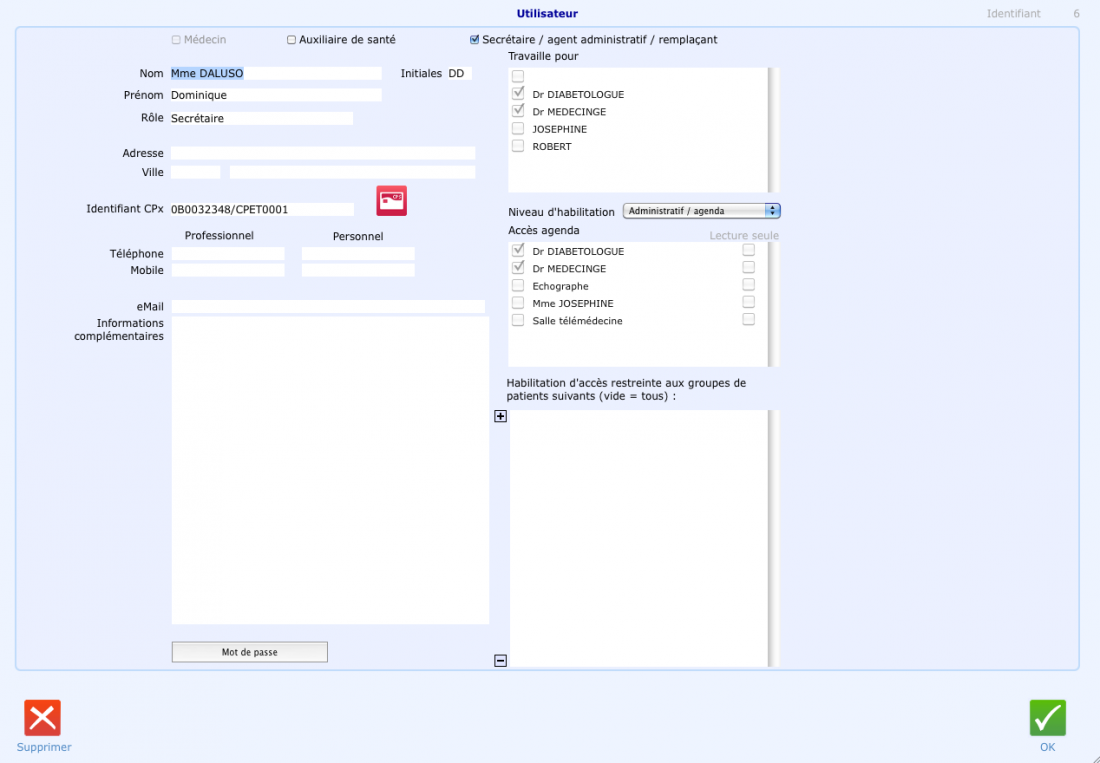Screen dimensions: 1100x763
Task: Click the city name field in Ville row
Action: pos(352,172)
